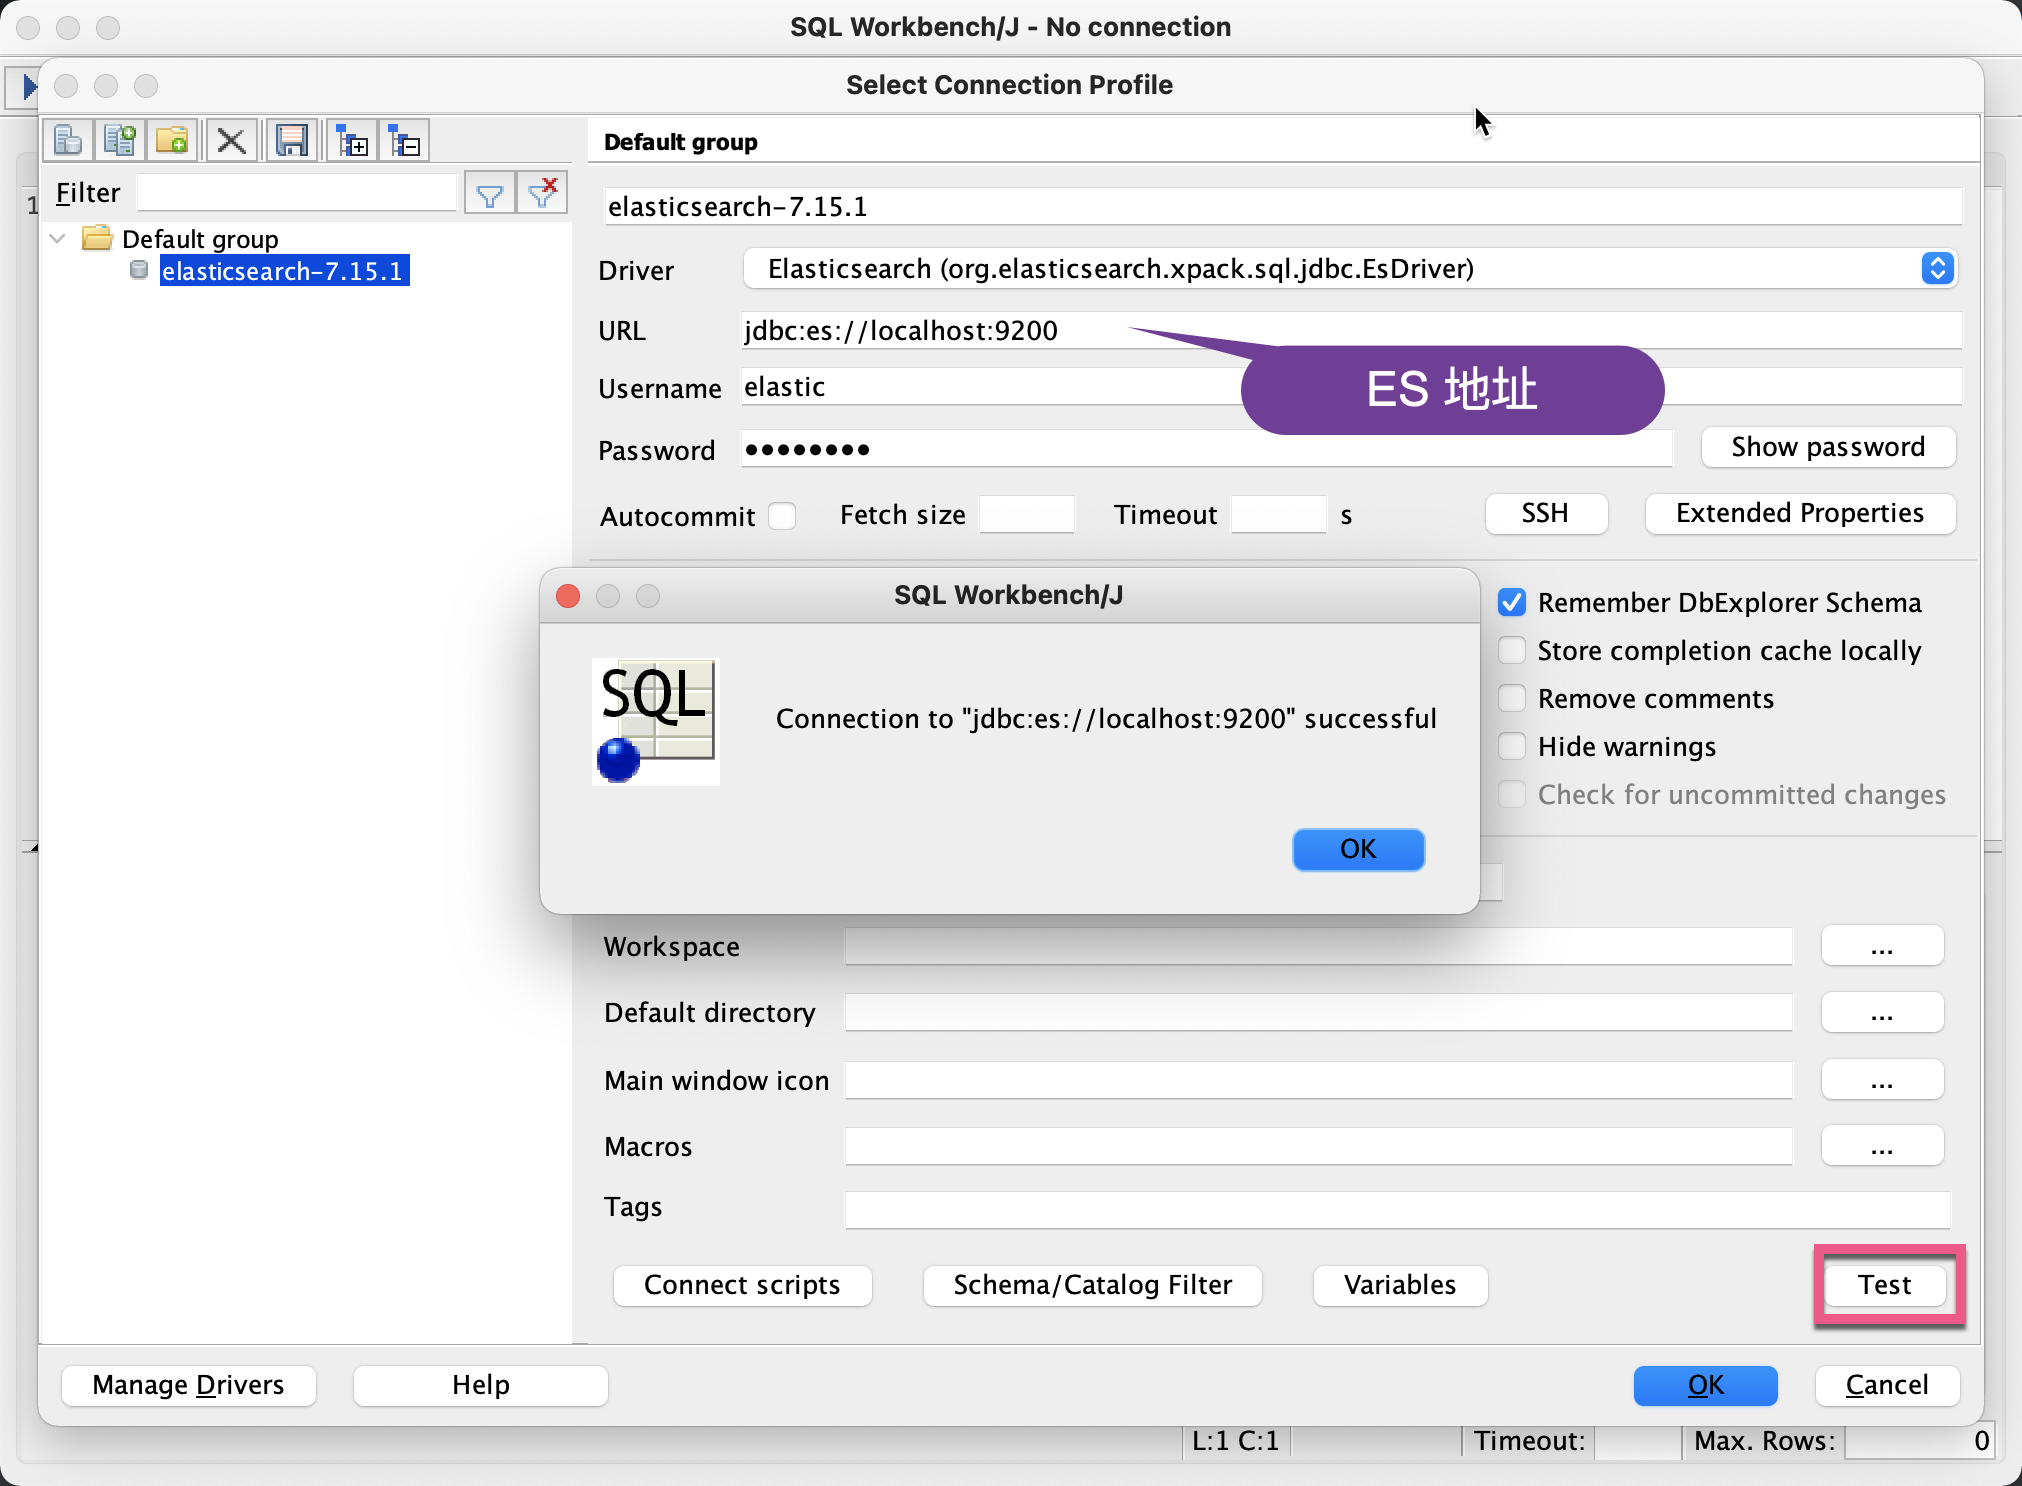This screenshot has width=2022, height=1486.
Task: Uncheck Remember DbExplorer Schema
Action: (1511, 602)
